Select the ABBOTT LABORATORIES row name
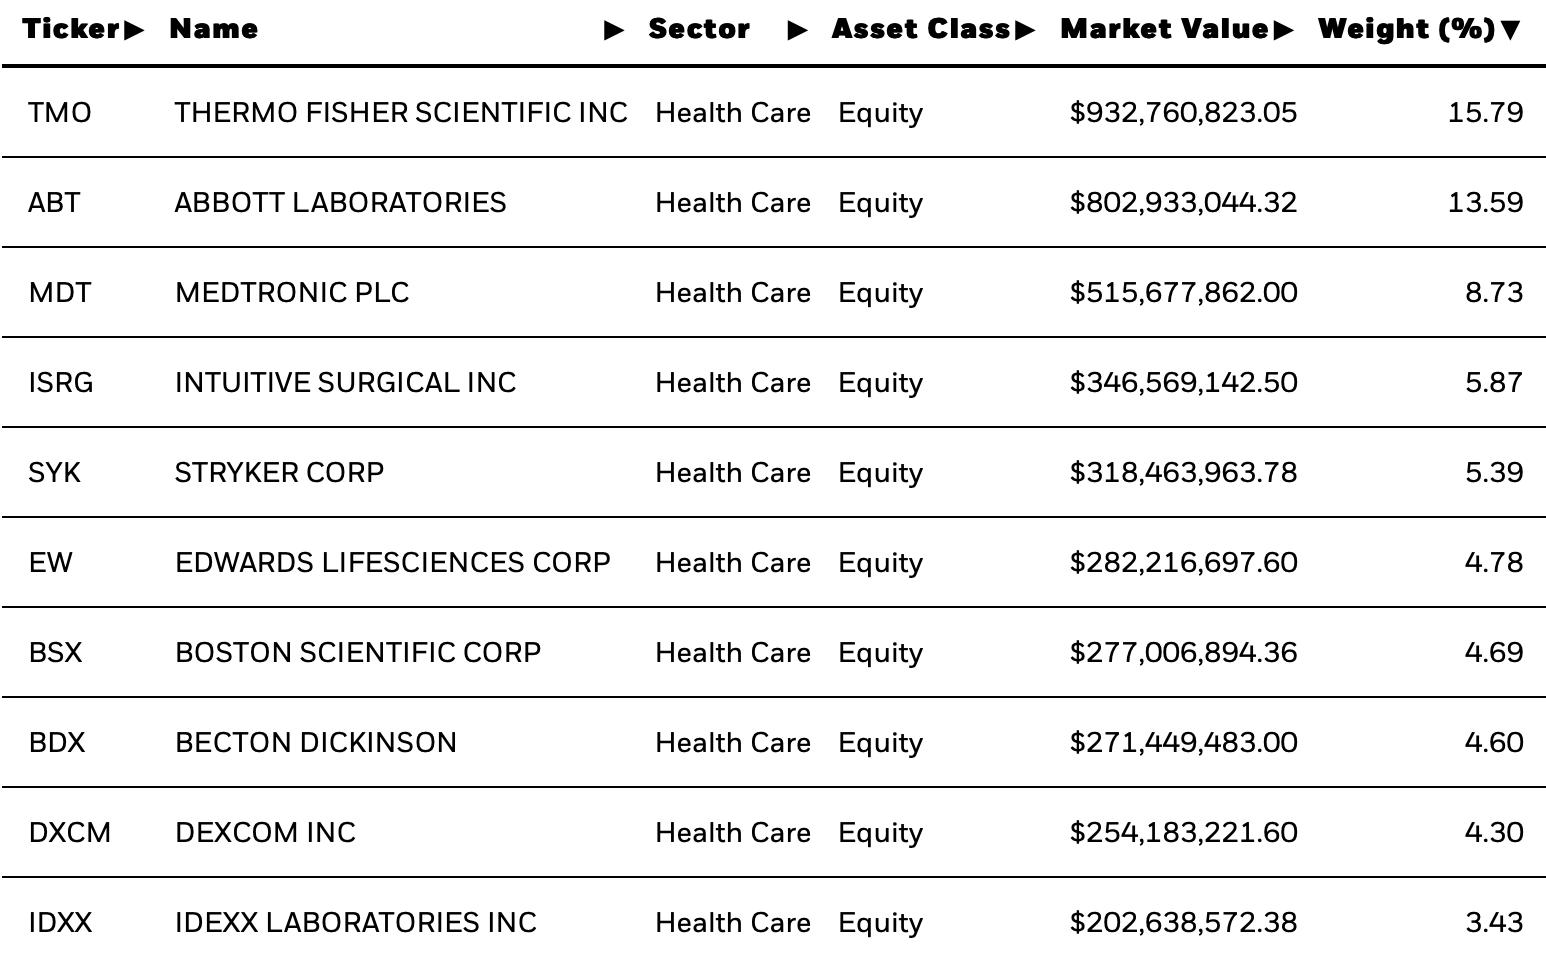This screenshot has height=954, width=1546. [340, 203]
